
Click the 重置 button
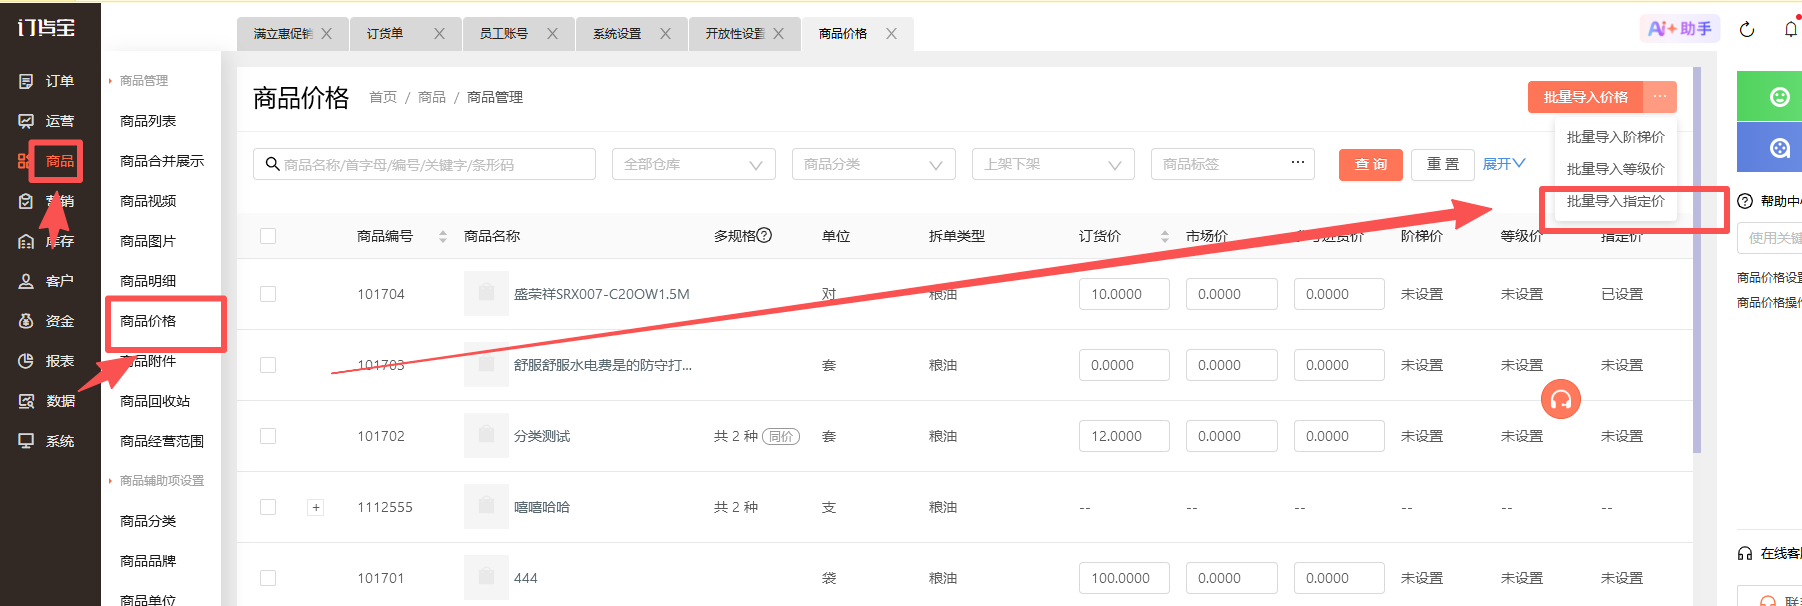(1443, 164)
